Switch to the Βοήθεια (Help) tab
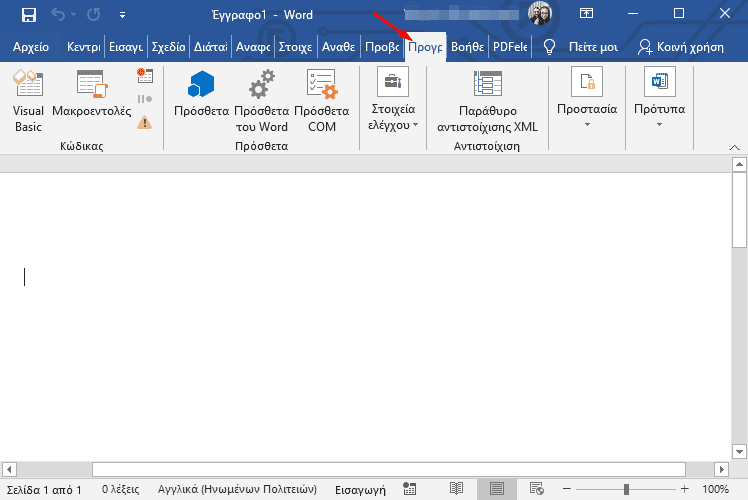This screenshot has width=748, height=500. 468,47
